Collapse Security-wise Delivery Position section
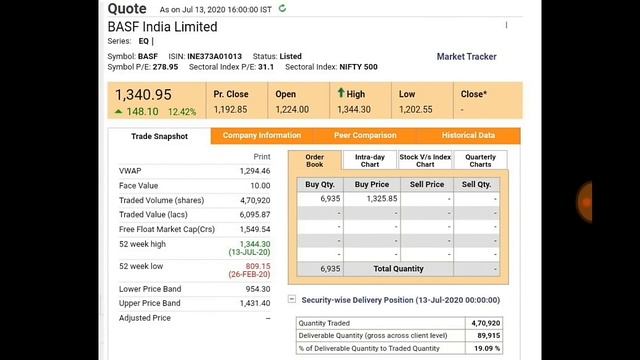The image size is (640, 360). coord(292,299)
